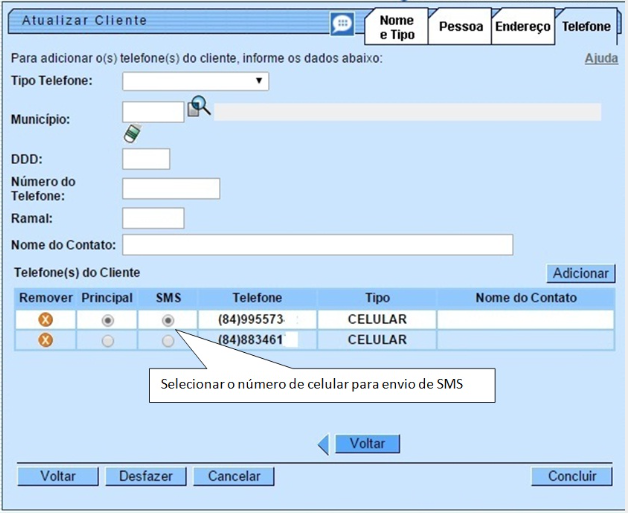The image size is (628, 515).
Task: Click the blue left arrow beside Voltar
Action: pos(324,445)
